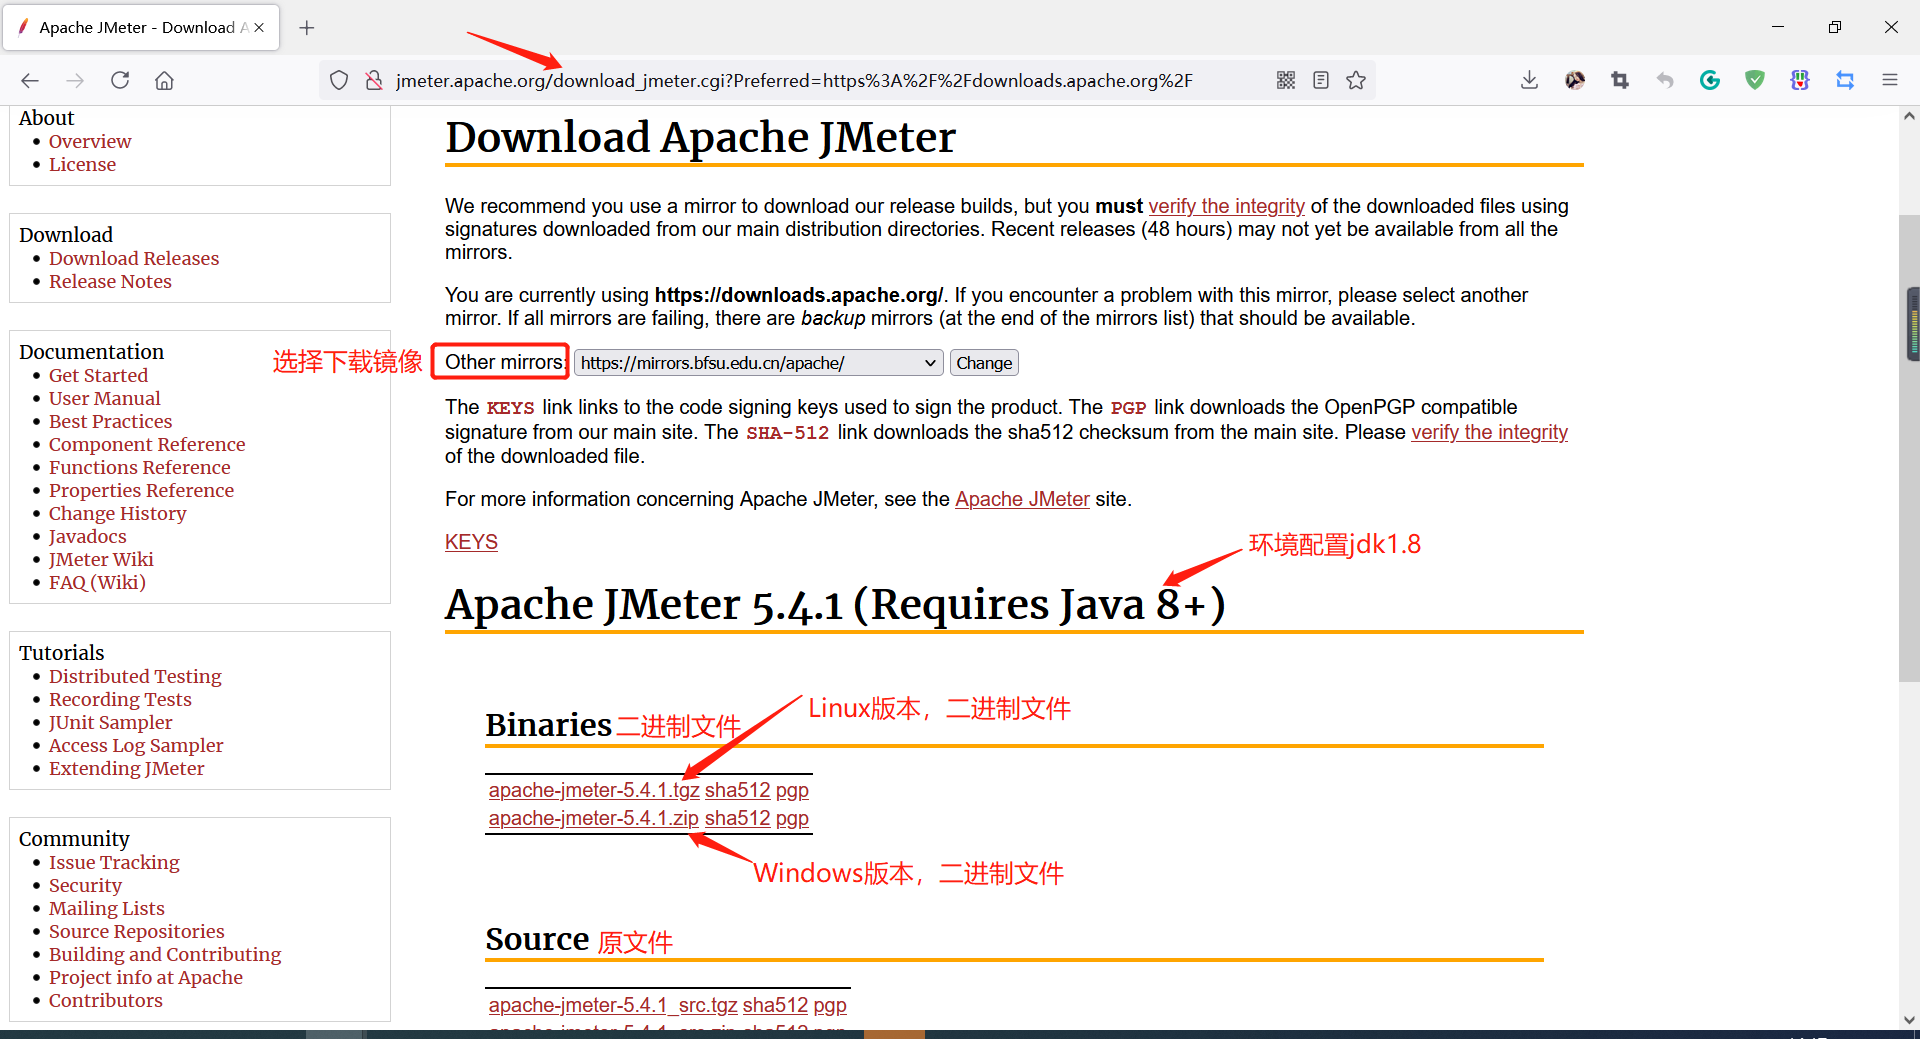The image size is (1920, 1039).
Task: Open User Manual link
Action: [x=104, y=398]
